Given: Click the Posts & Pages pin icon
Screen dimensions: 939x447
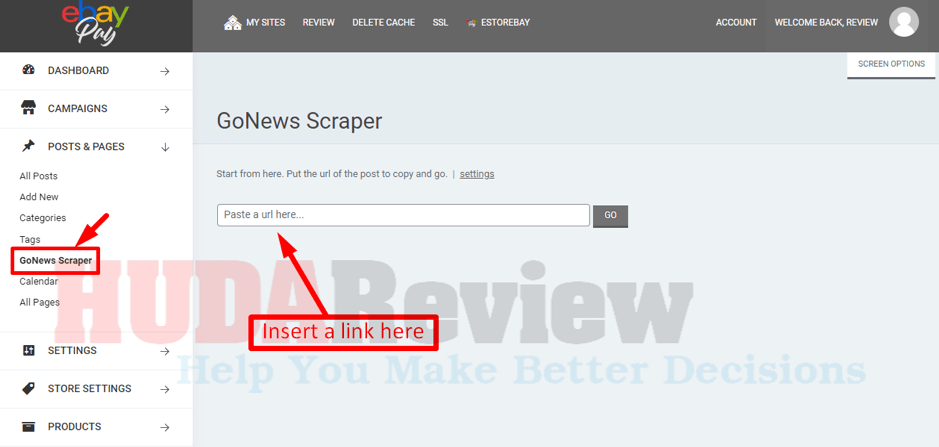Looking at the screenshot, I should 28,146.
